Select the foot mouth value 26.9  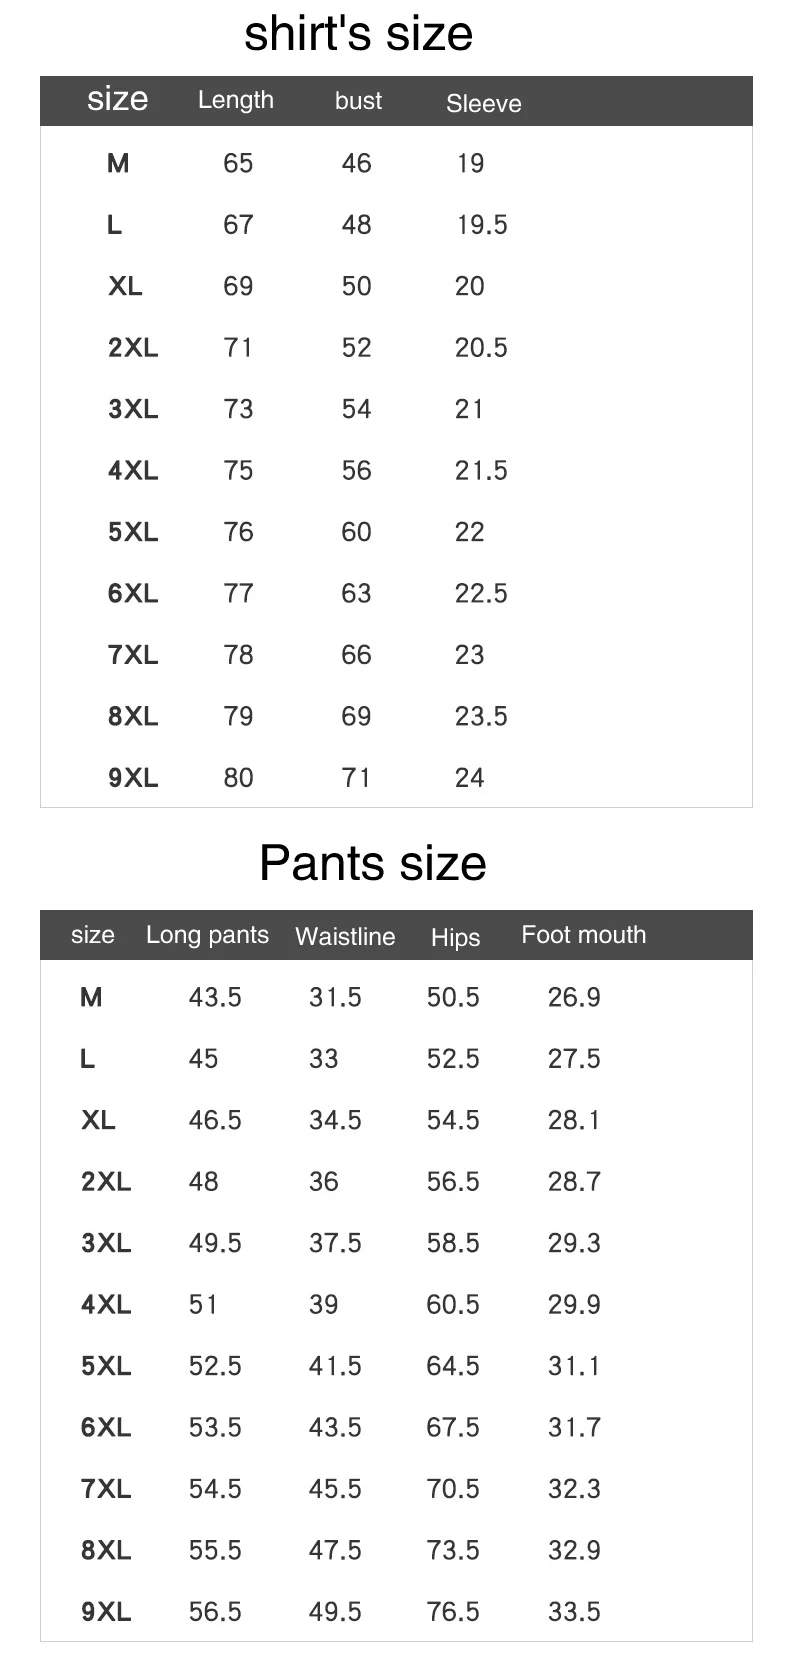point(574,997)
